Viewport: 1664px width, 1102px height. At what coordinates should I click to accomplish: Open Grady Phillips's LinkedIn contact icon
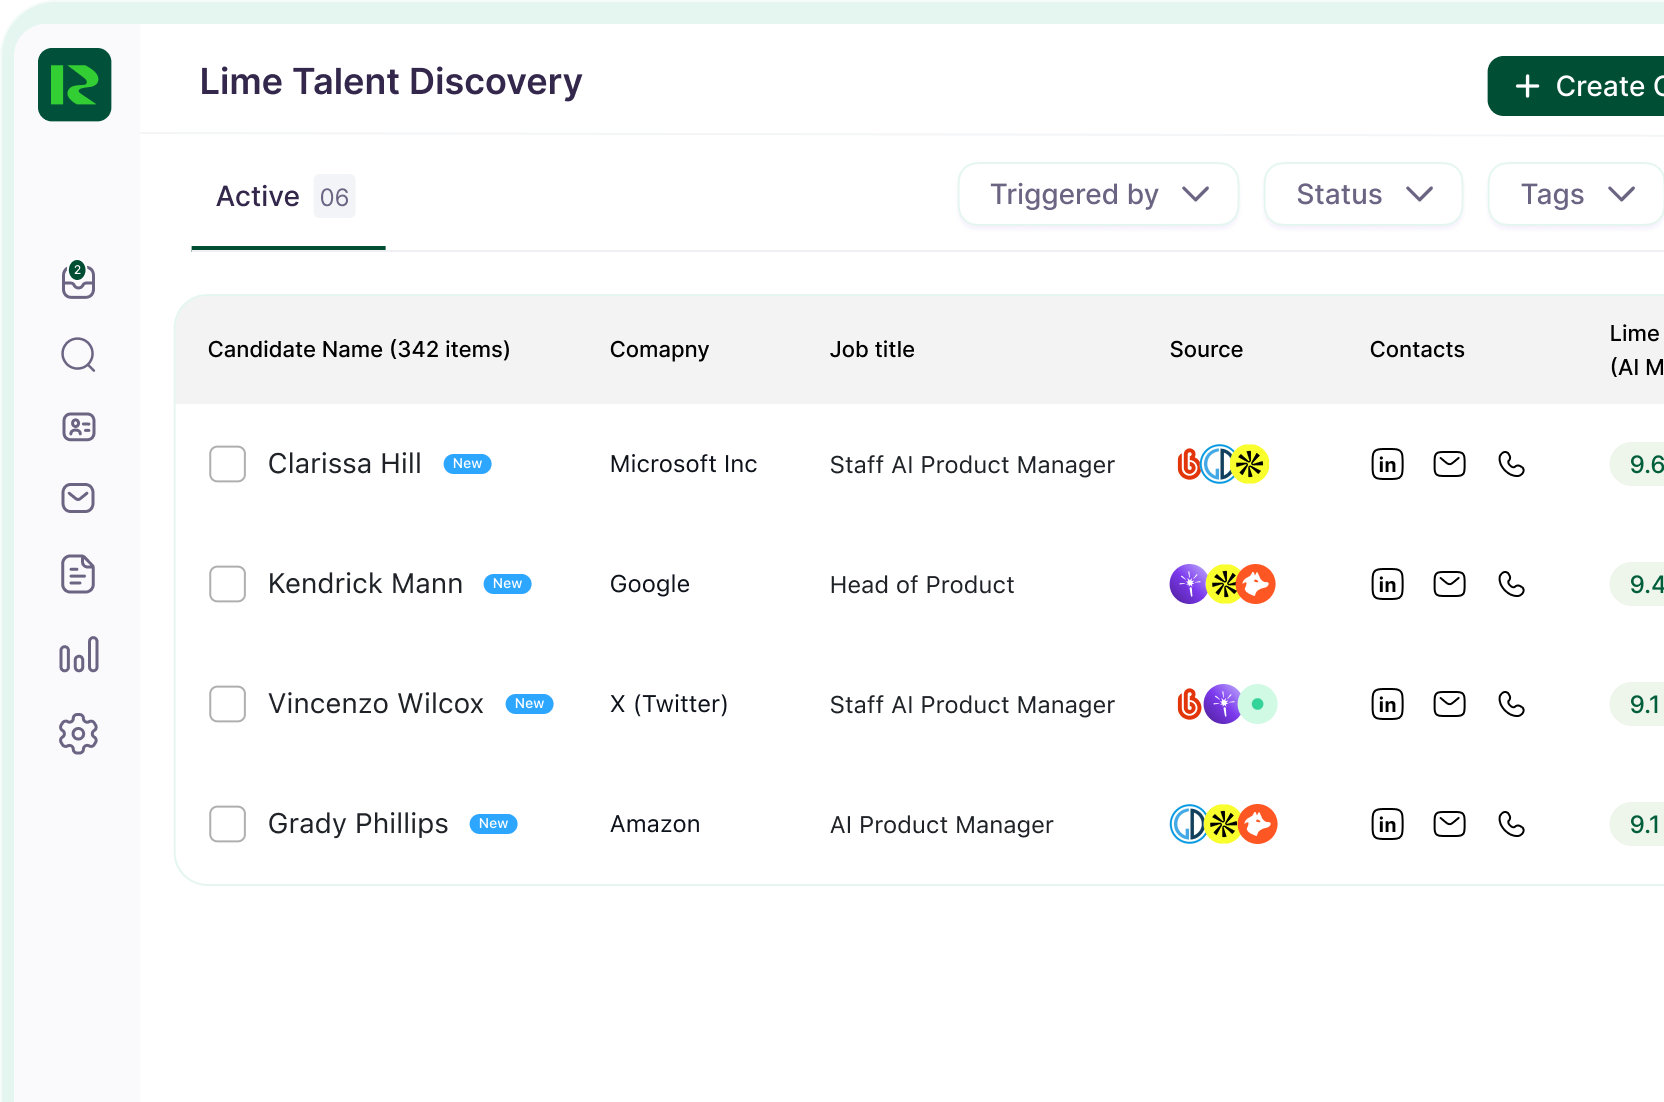tap(1388, 824)
